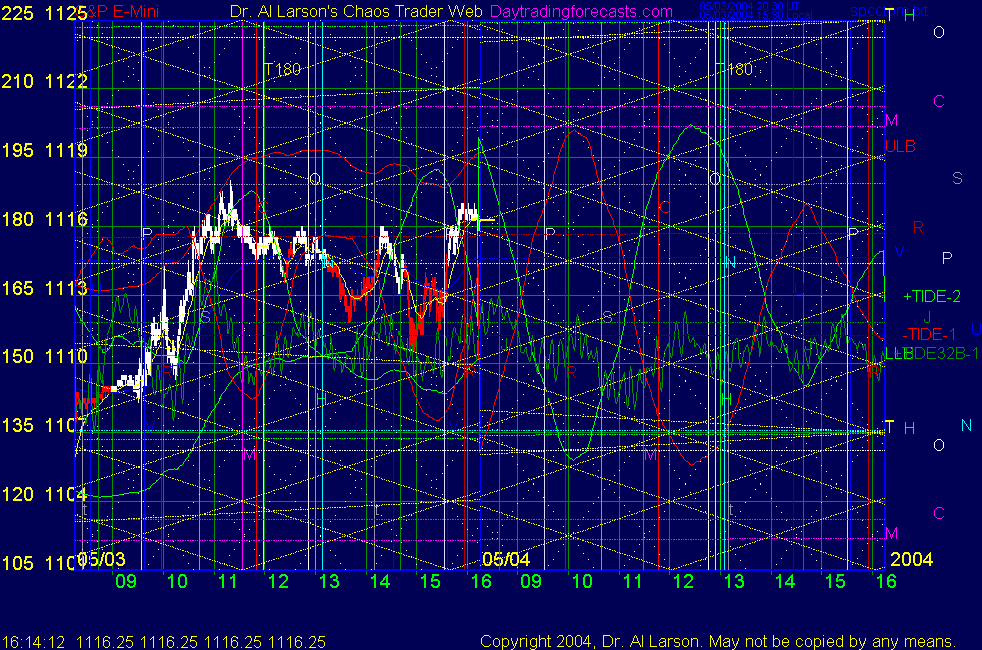Viewport: 982px width, 650px height.
Task: Click the "Copyright 2004, Dr. Al Larson" notice
Action: click(718, 641)
